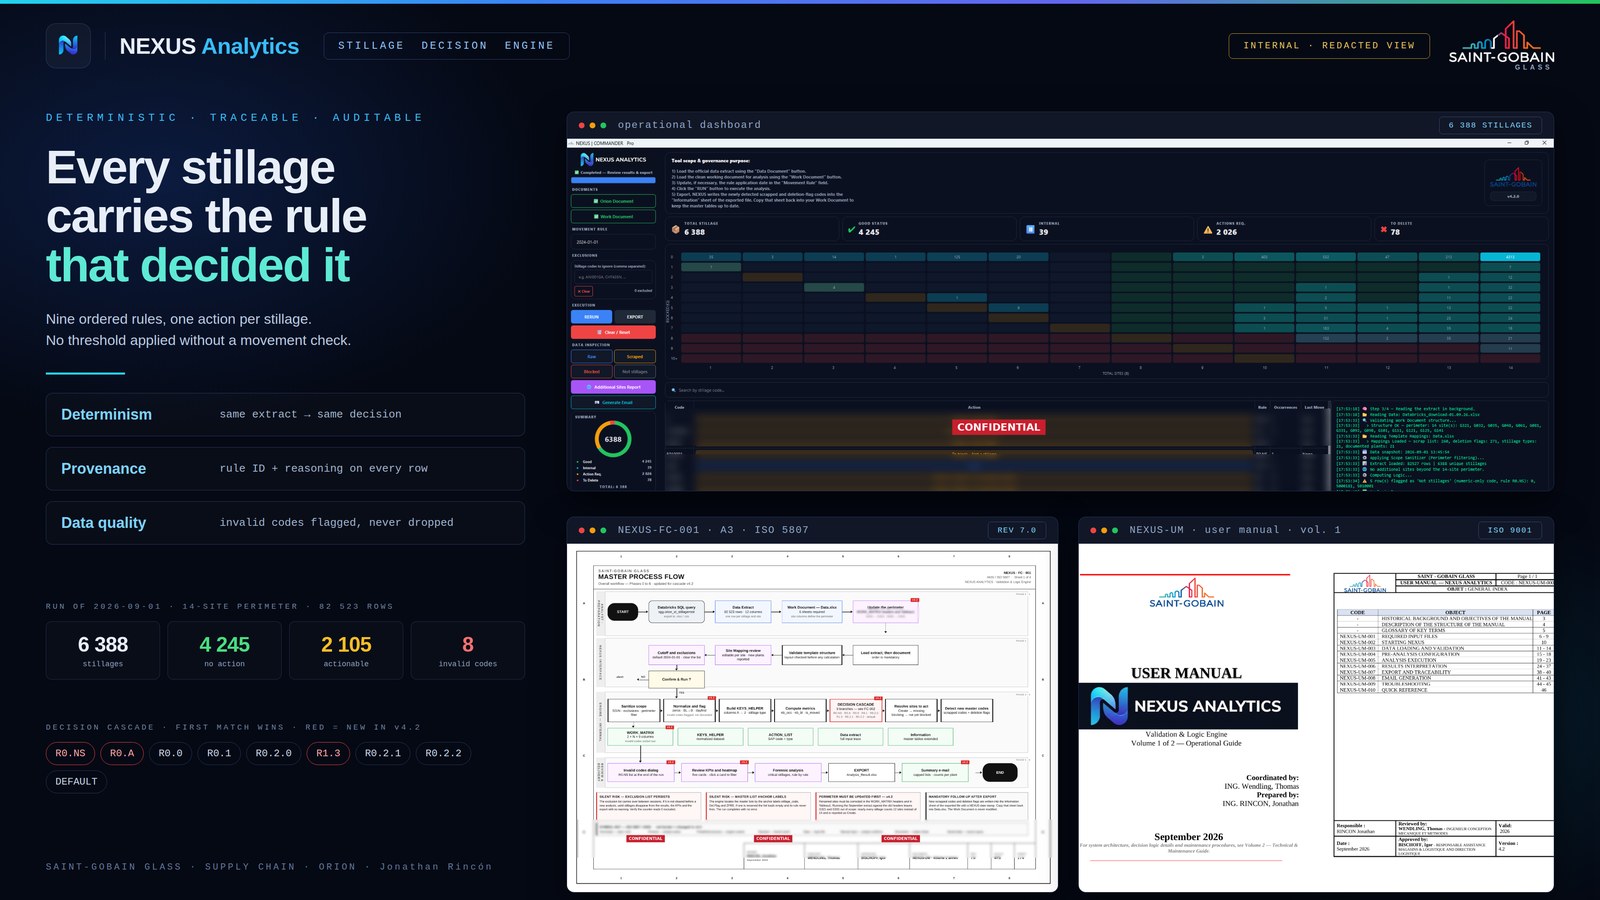Click the Generate Email button

pyautogui.click(x=613, y=402)
